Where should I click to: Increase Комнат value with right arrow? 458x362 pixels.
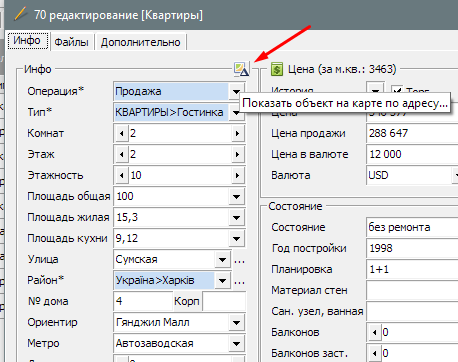(237, 134)
